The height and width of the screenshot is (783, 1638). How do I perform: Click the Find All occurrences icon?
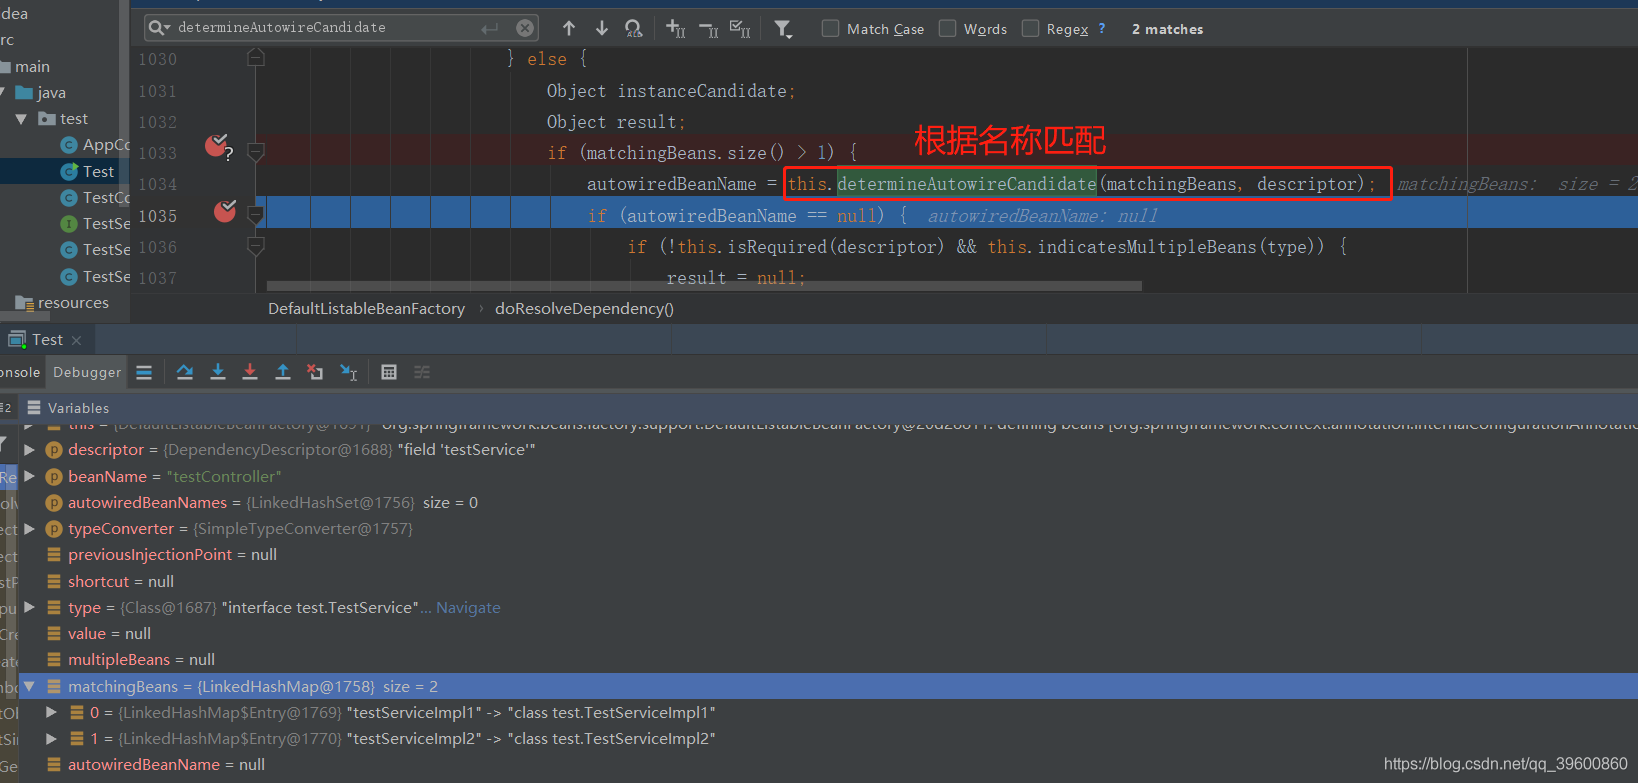coord(634,28)
